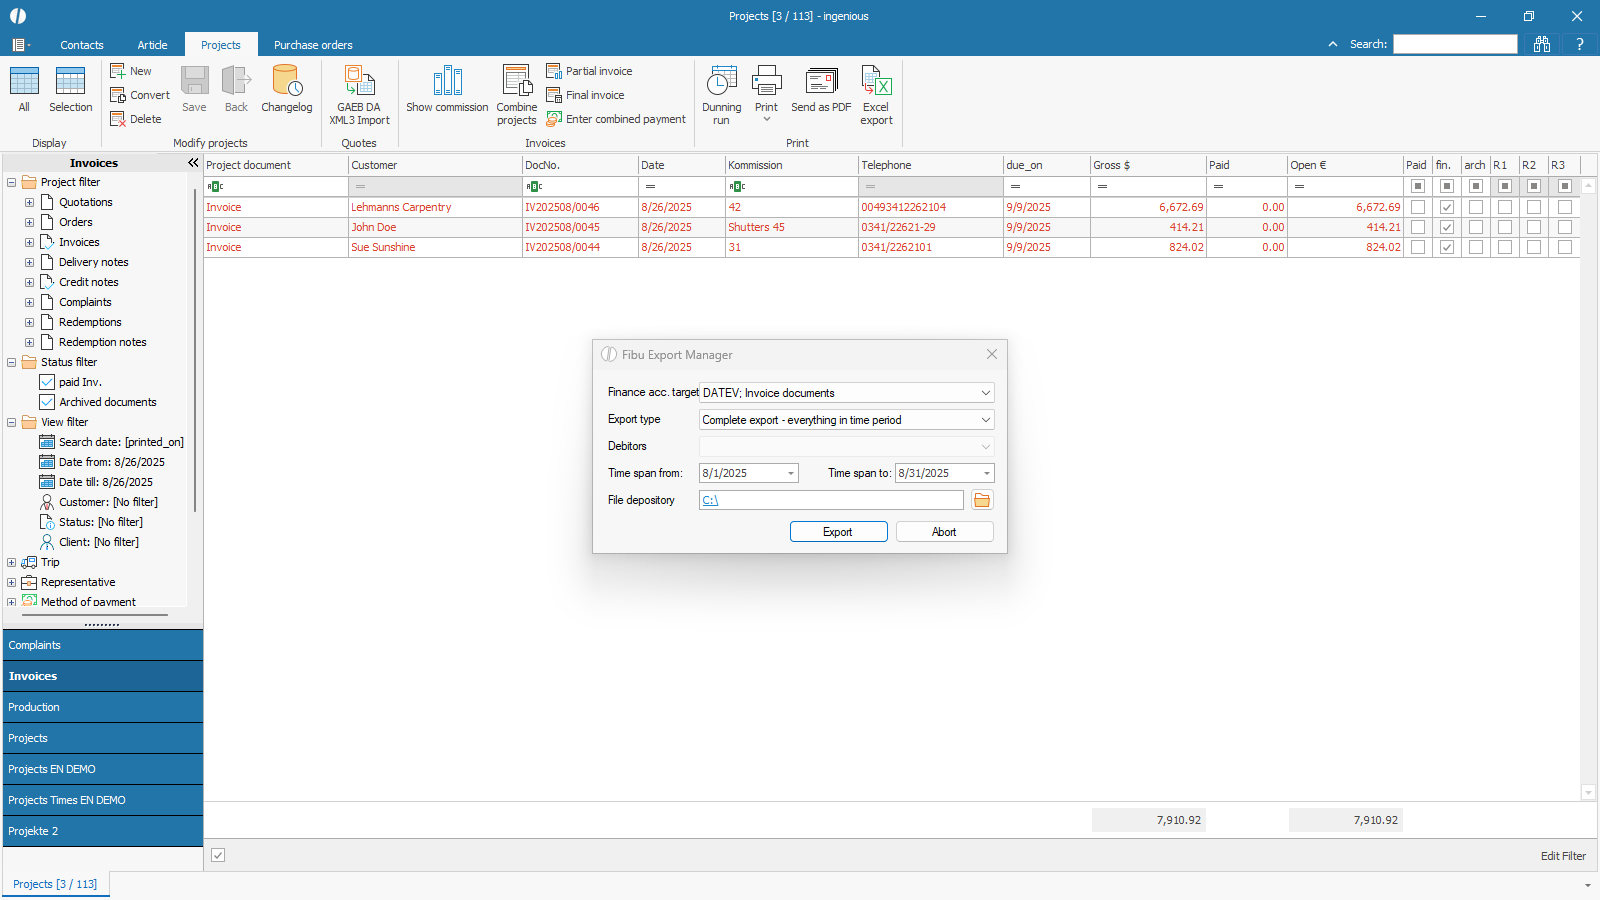Click the binoculars search icon
Image resolution: width=1600 pixels, height=900 pixels.
point(1542,44)
